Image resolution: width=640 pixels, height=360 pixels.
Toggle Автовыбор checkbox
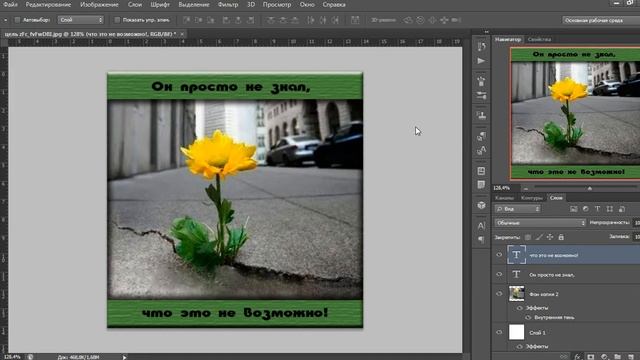tap(17, 20)
